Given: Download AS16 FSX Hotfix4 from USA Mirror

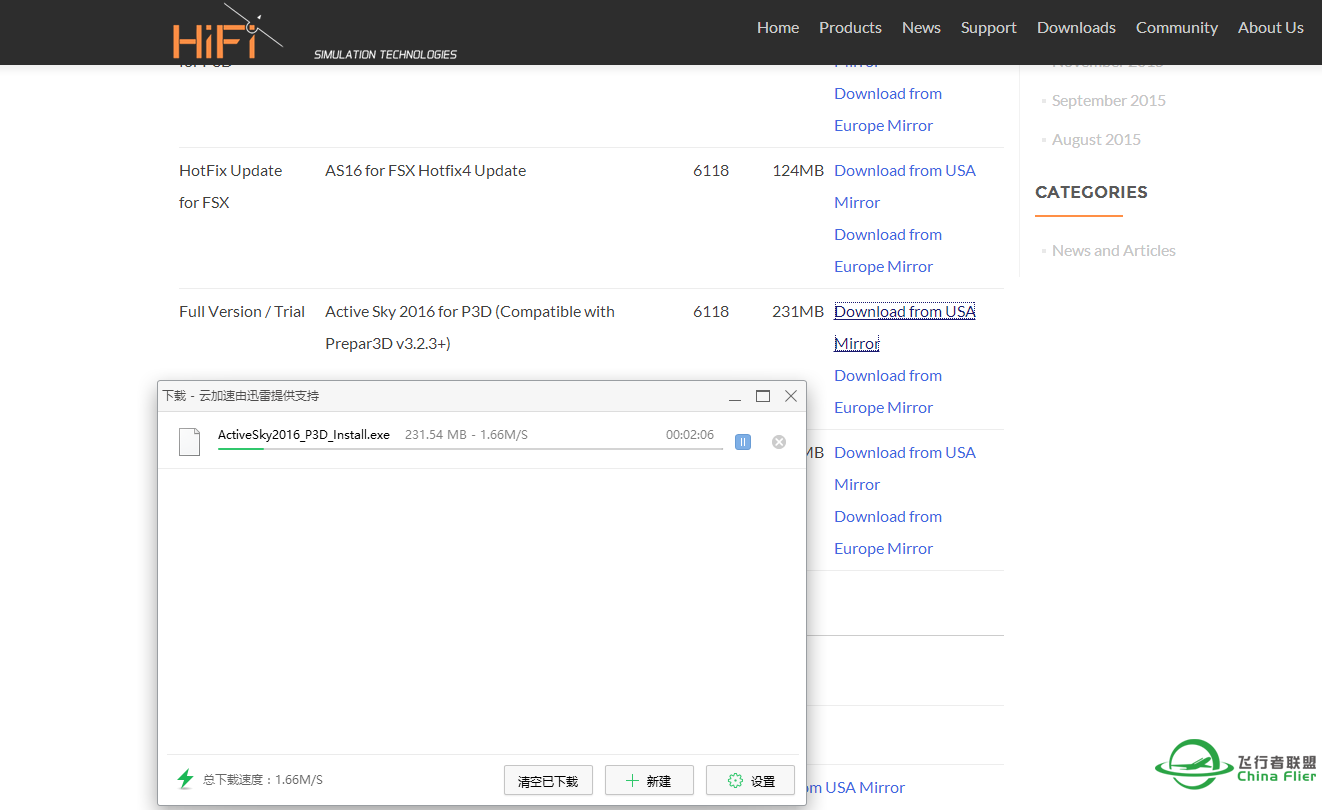Looking at the screenshot, I should (x=905, y=186).
